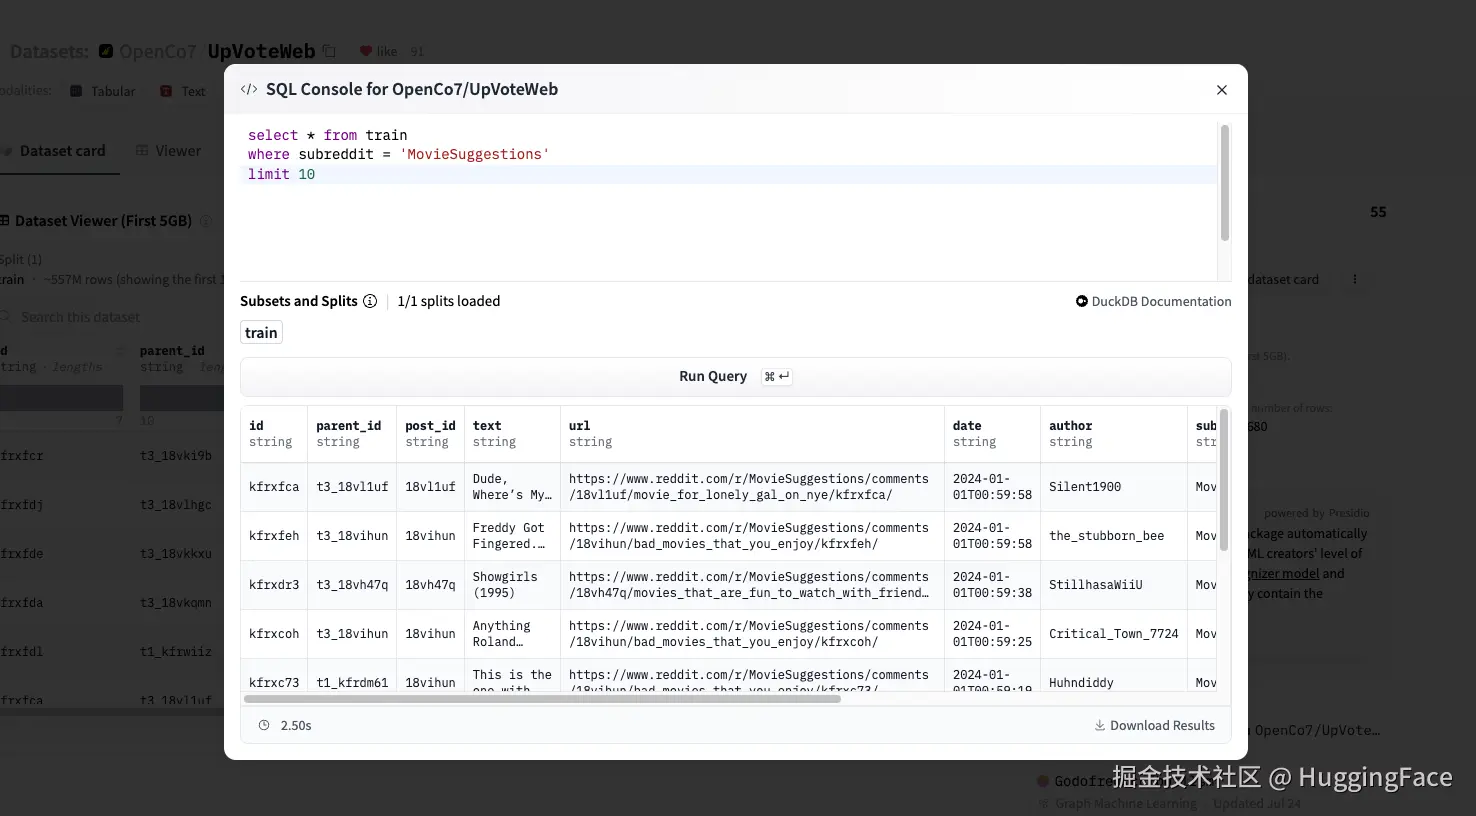This screenshot has width=1476, height=816.
Task: Click author cell the_stubborn_bee
Action: (1113, 536)
